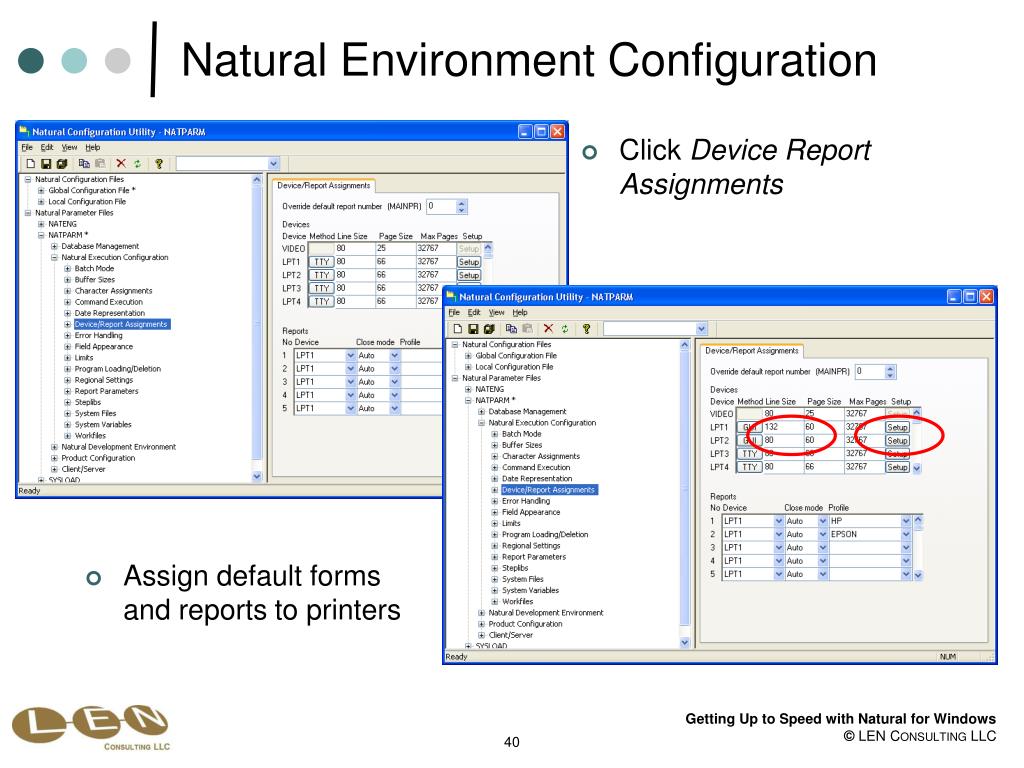
Task: Increase MAINPR value with stepper in front window
Action: click(x=890, y=368)
